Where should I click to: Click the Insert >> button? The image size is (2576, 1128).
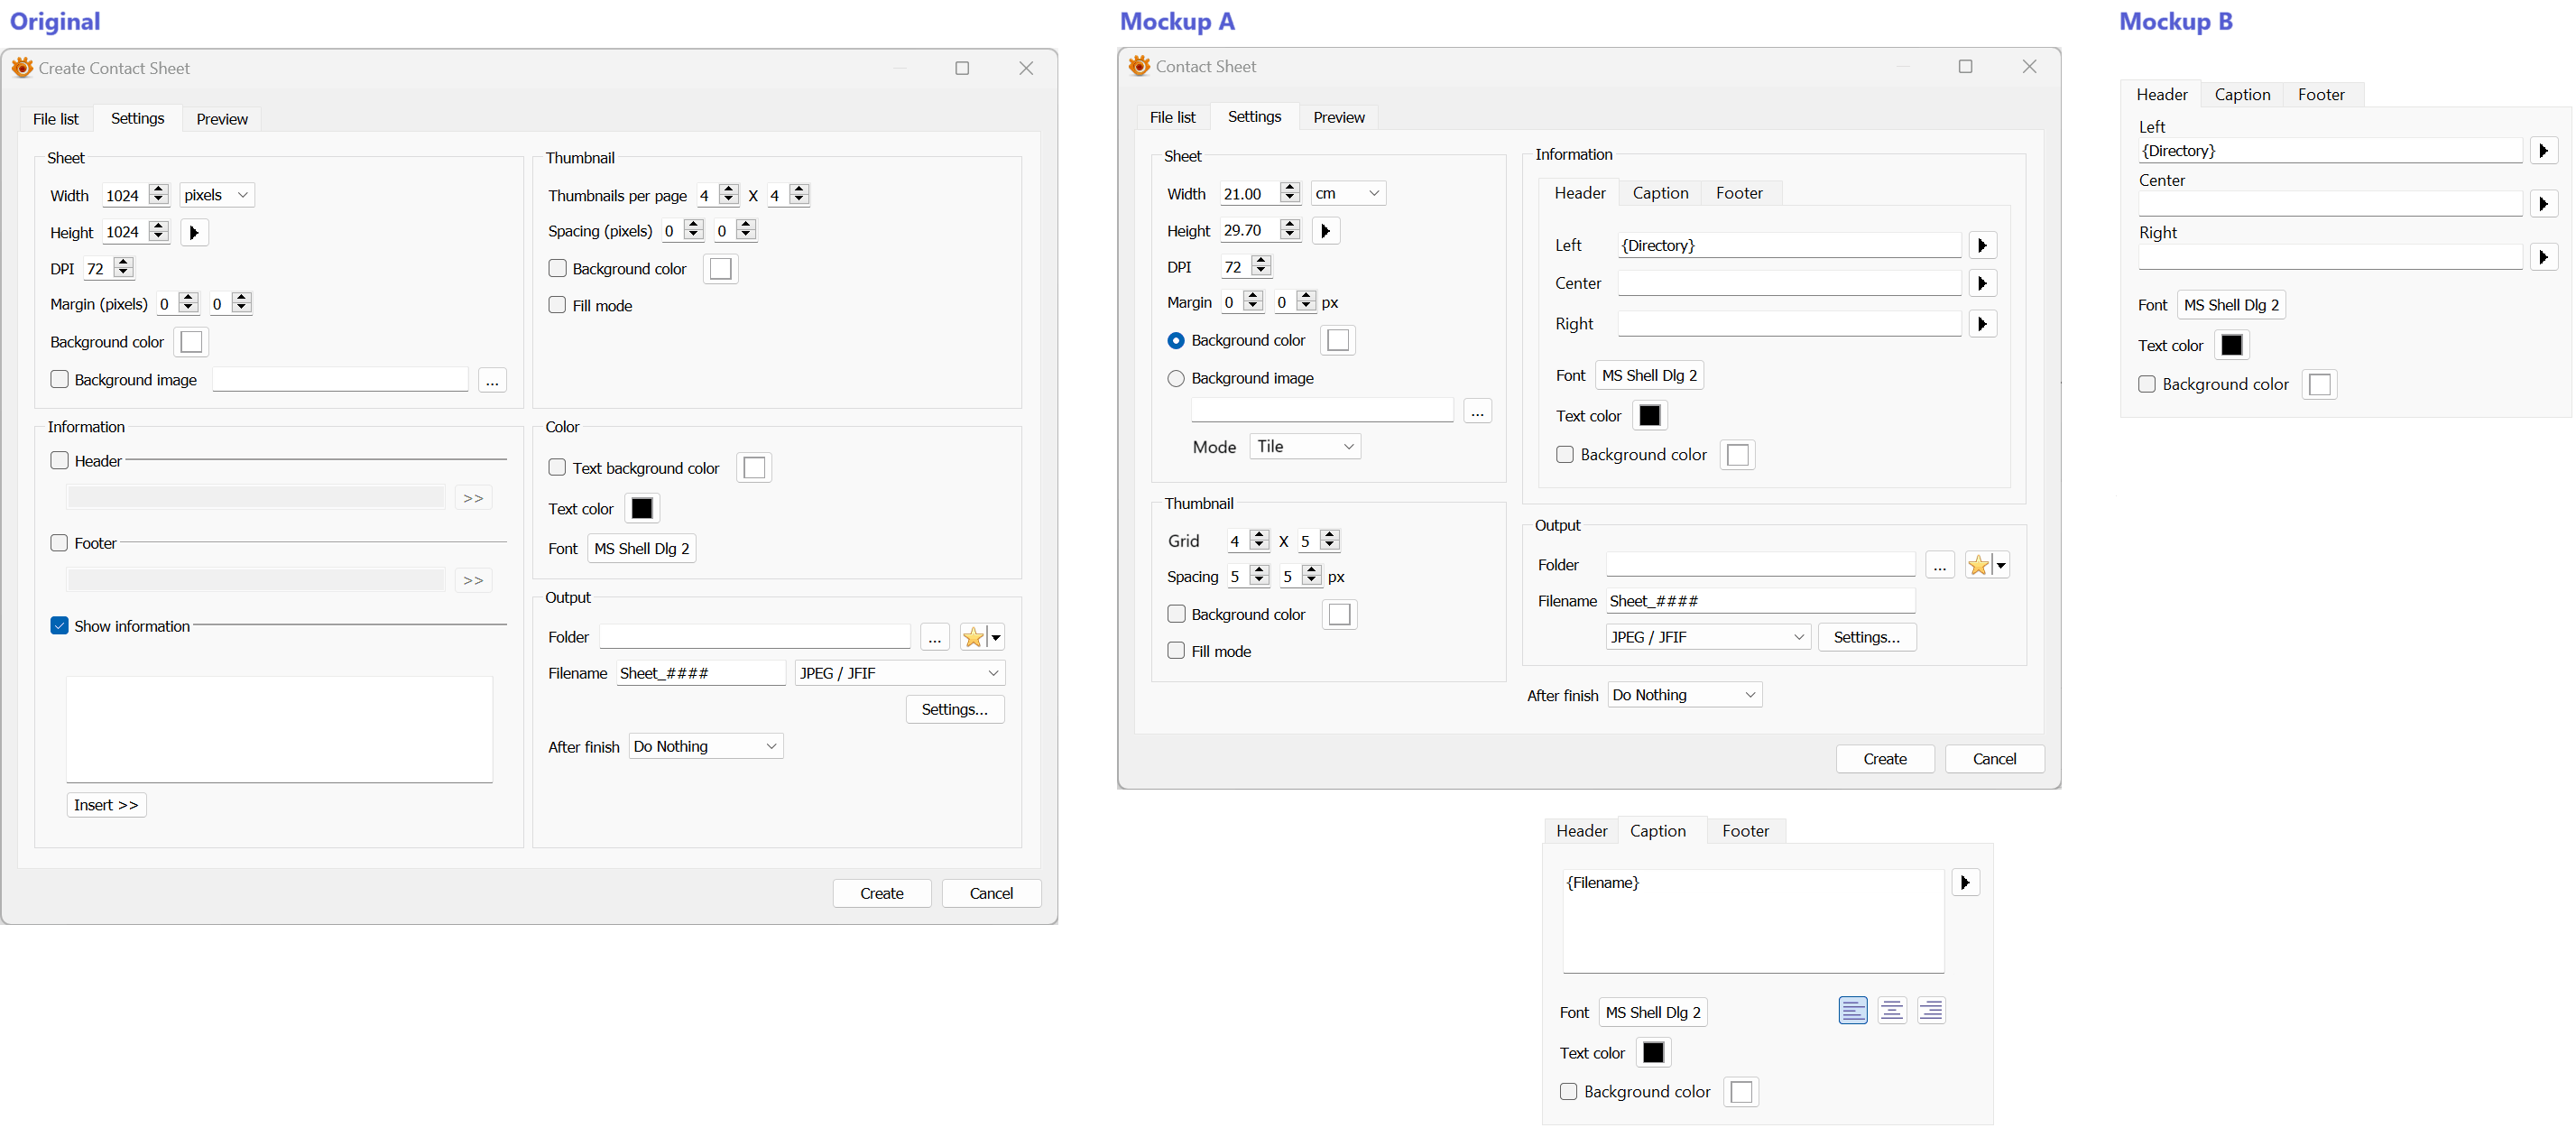pyautogui.click(x=106, y=805)
